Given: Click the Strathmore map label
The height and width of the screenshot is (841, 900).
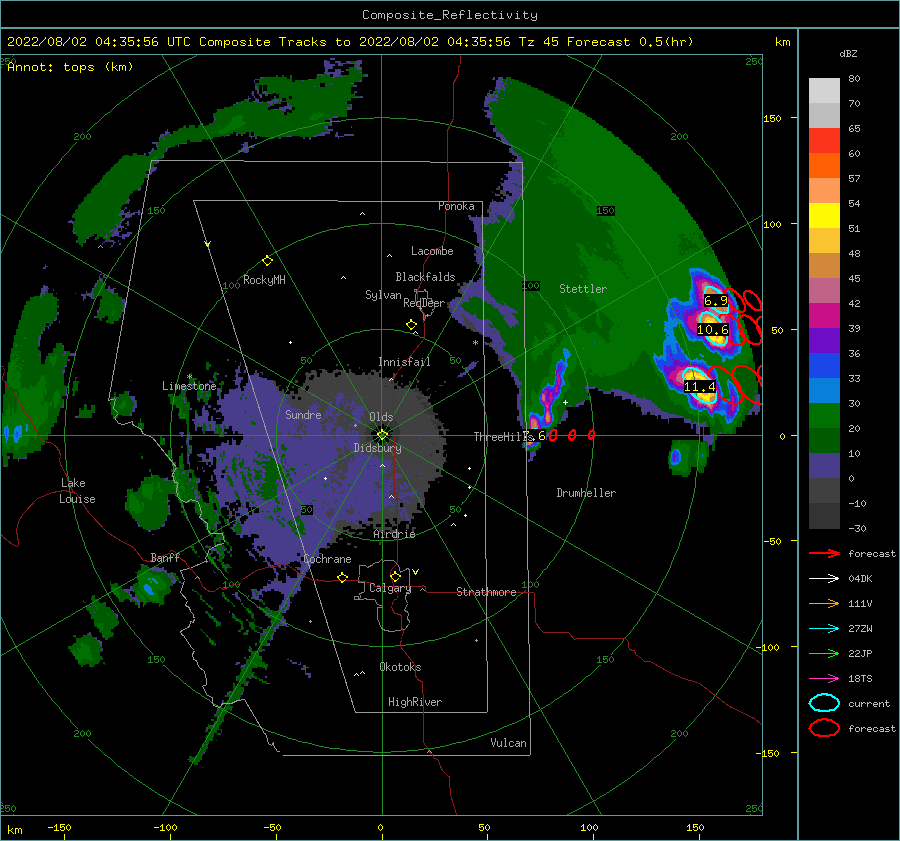Looking at the screenshot, I should 486,592.
